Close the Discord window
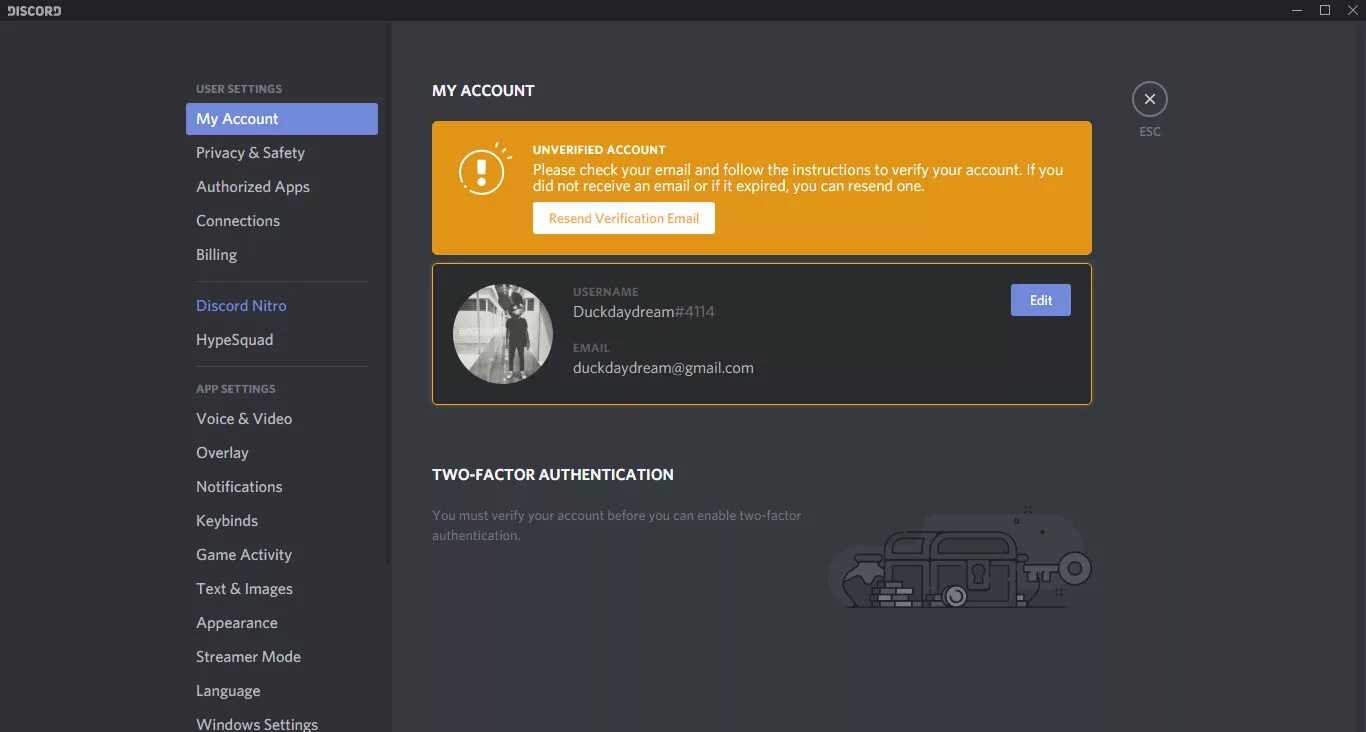Image resolution: width=1366 pixels, height=732 pixels. [1353, 11]
